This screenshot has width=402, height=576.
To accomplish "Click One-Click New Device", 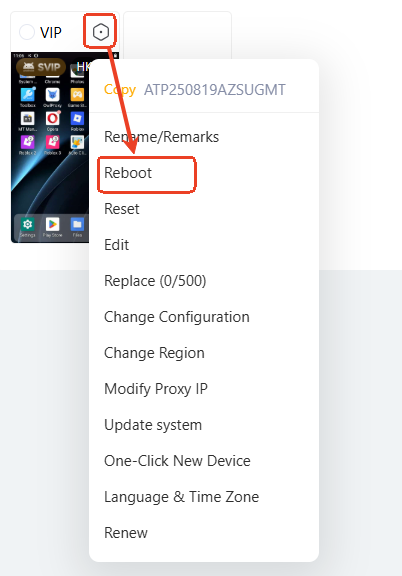I will pos(177,461).
